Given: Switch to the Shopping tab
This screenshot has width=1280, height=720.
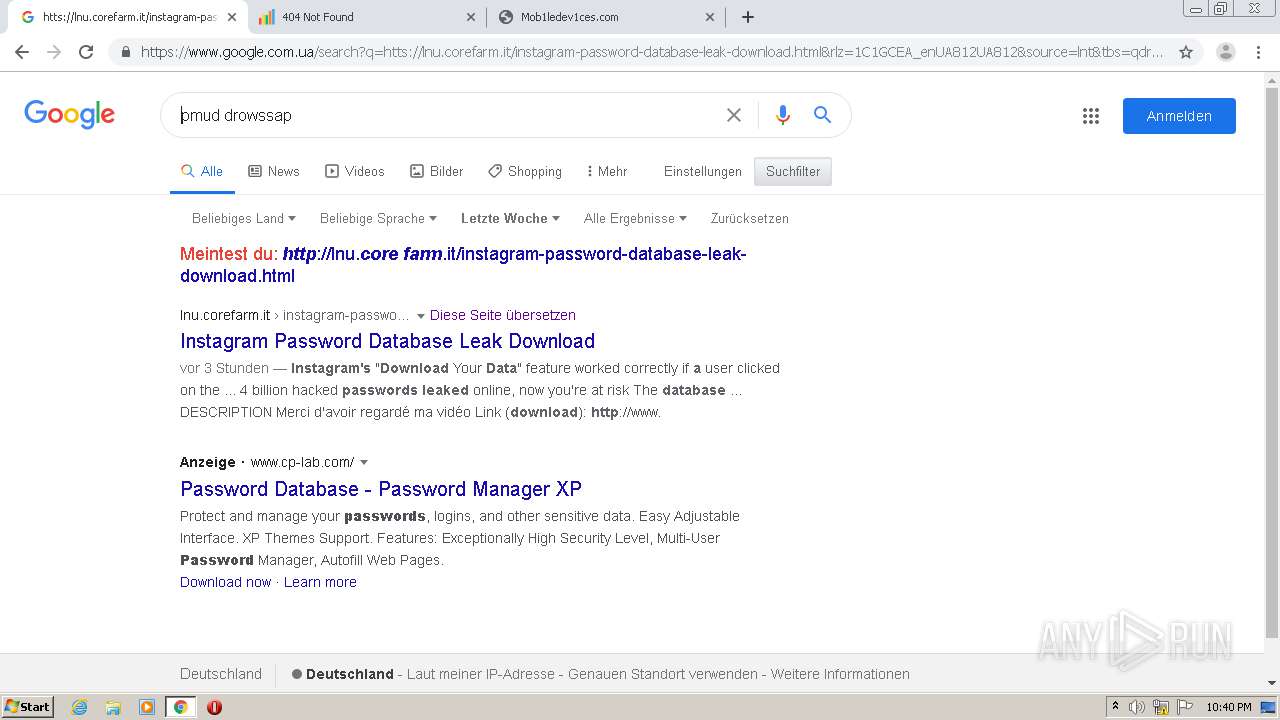Looking at the screenshot, I should point(525,171).
